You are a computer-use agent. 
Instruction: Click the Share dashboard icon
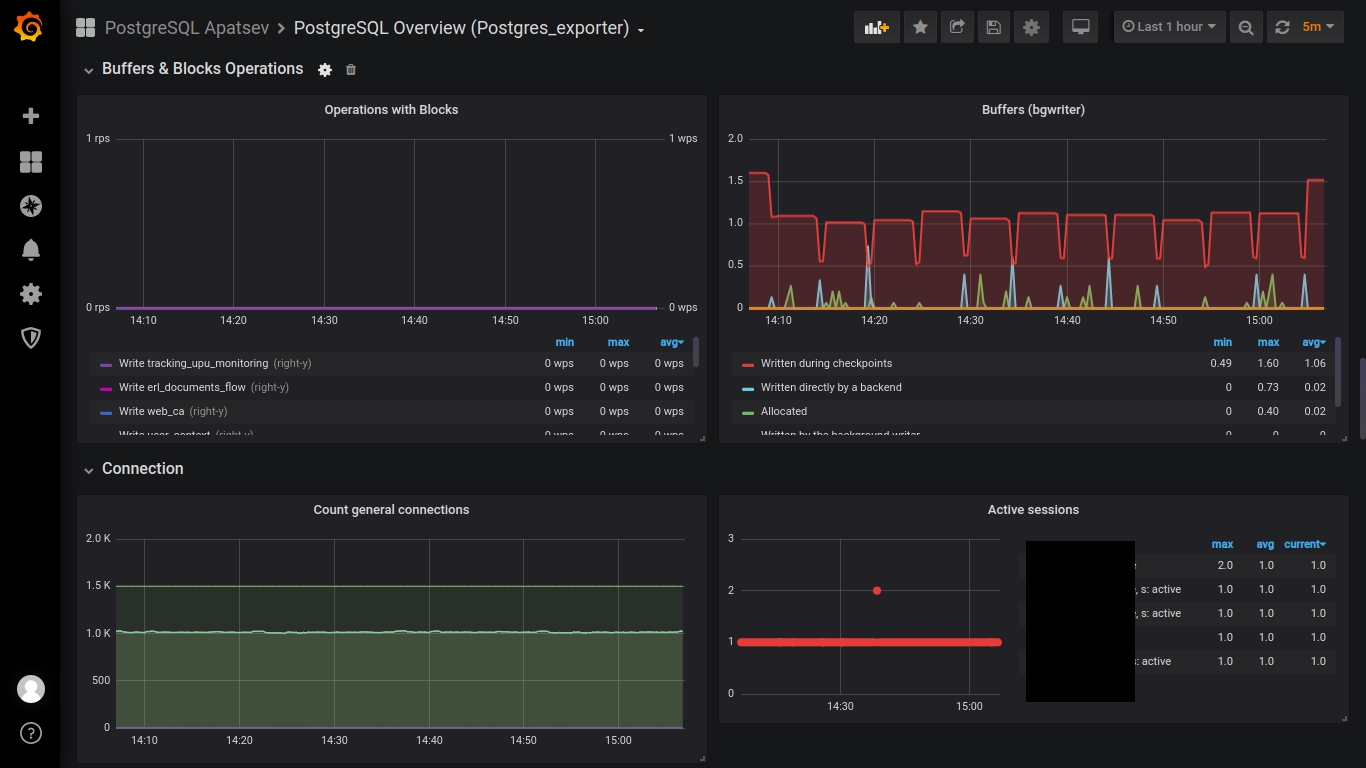coord(957,27)
